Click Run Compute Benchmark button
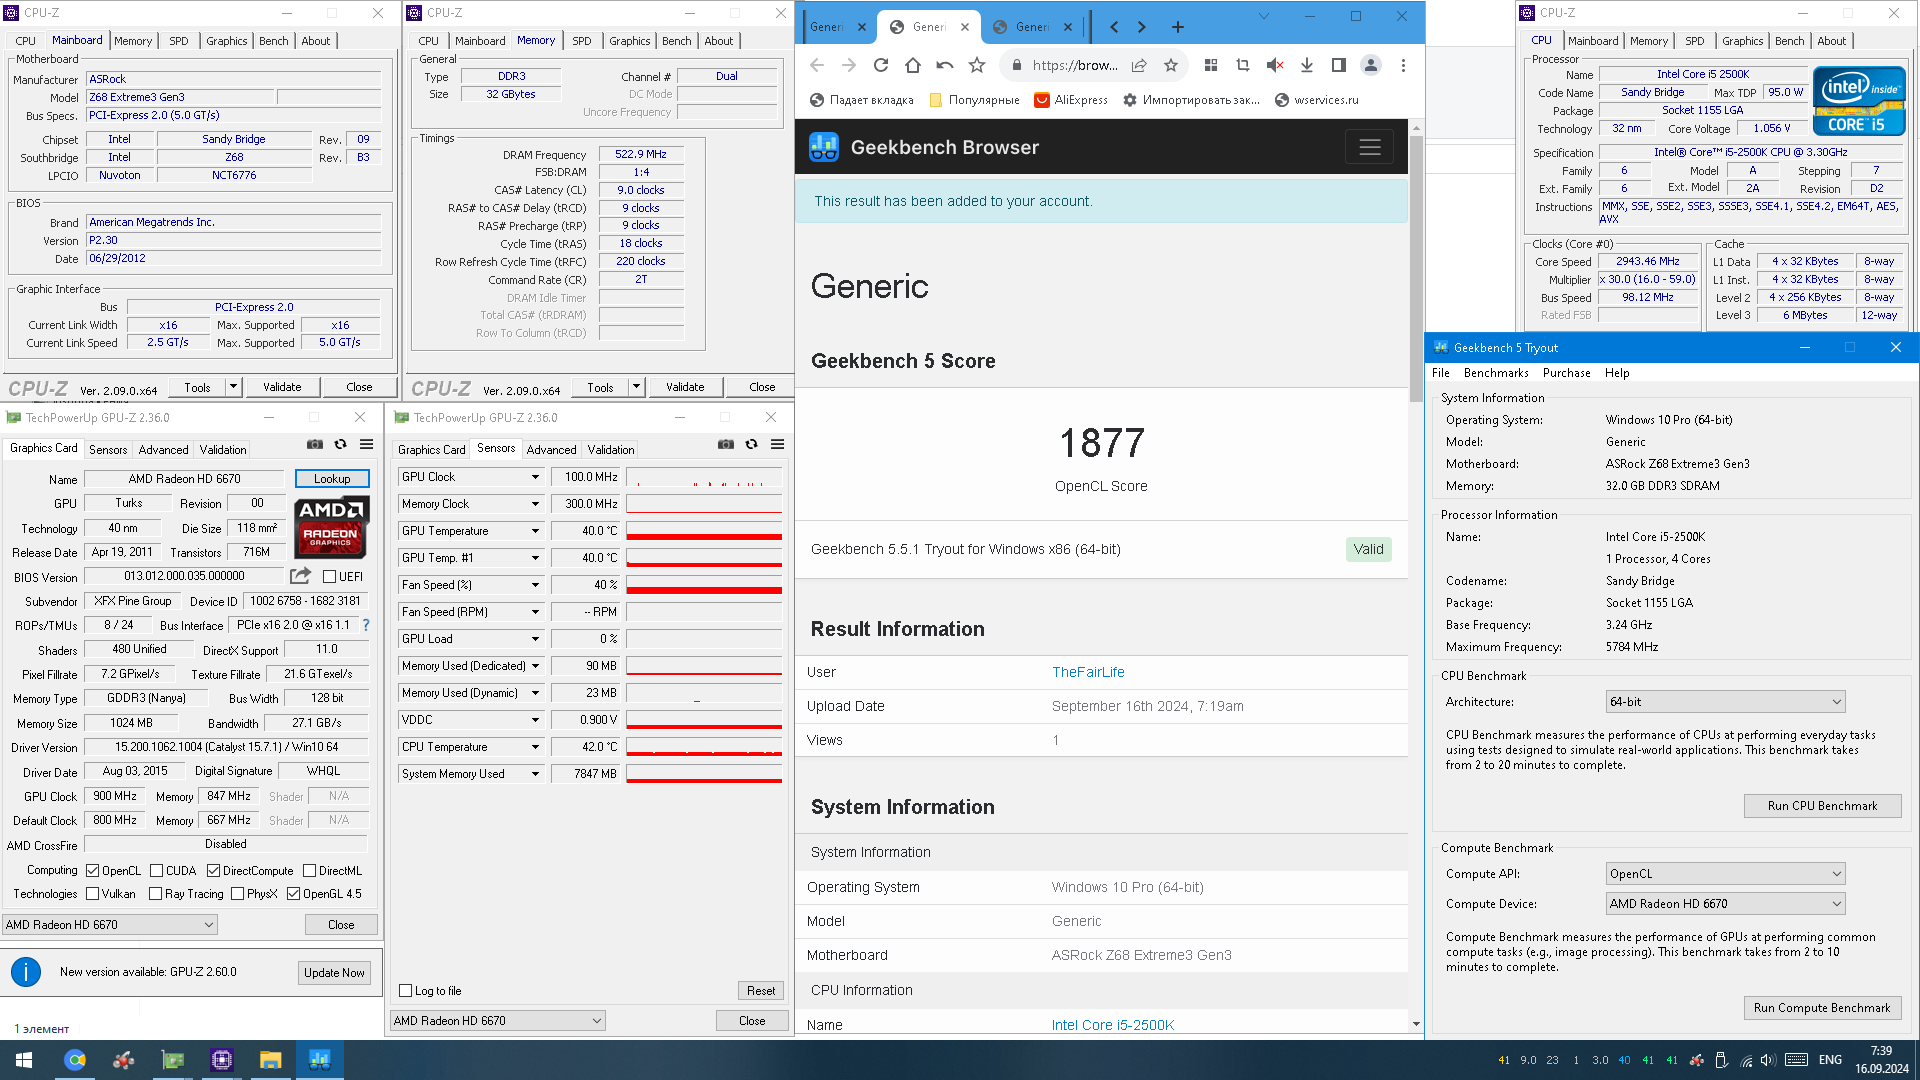Screen dimensions: 1920x1080 pos(1822,1008)
